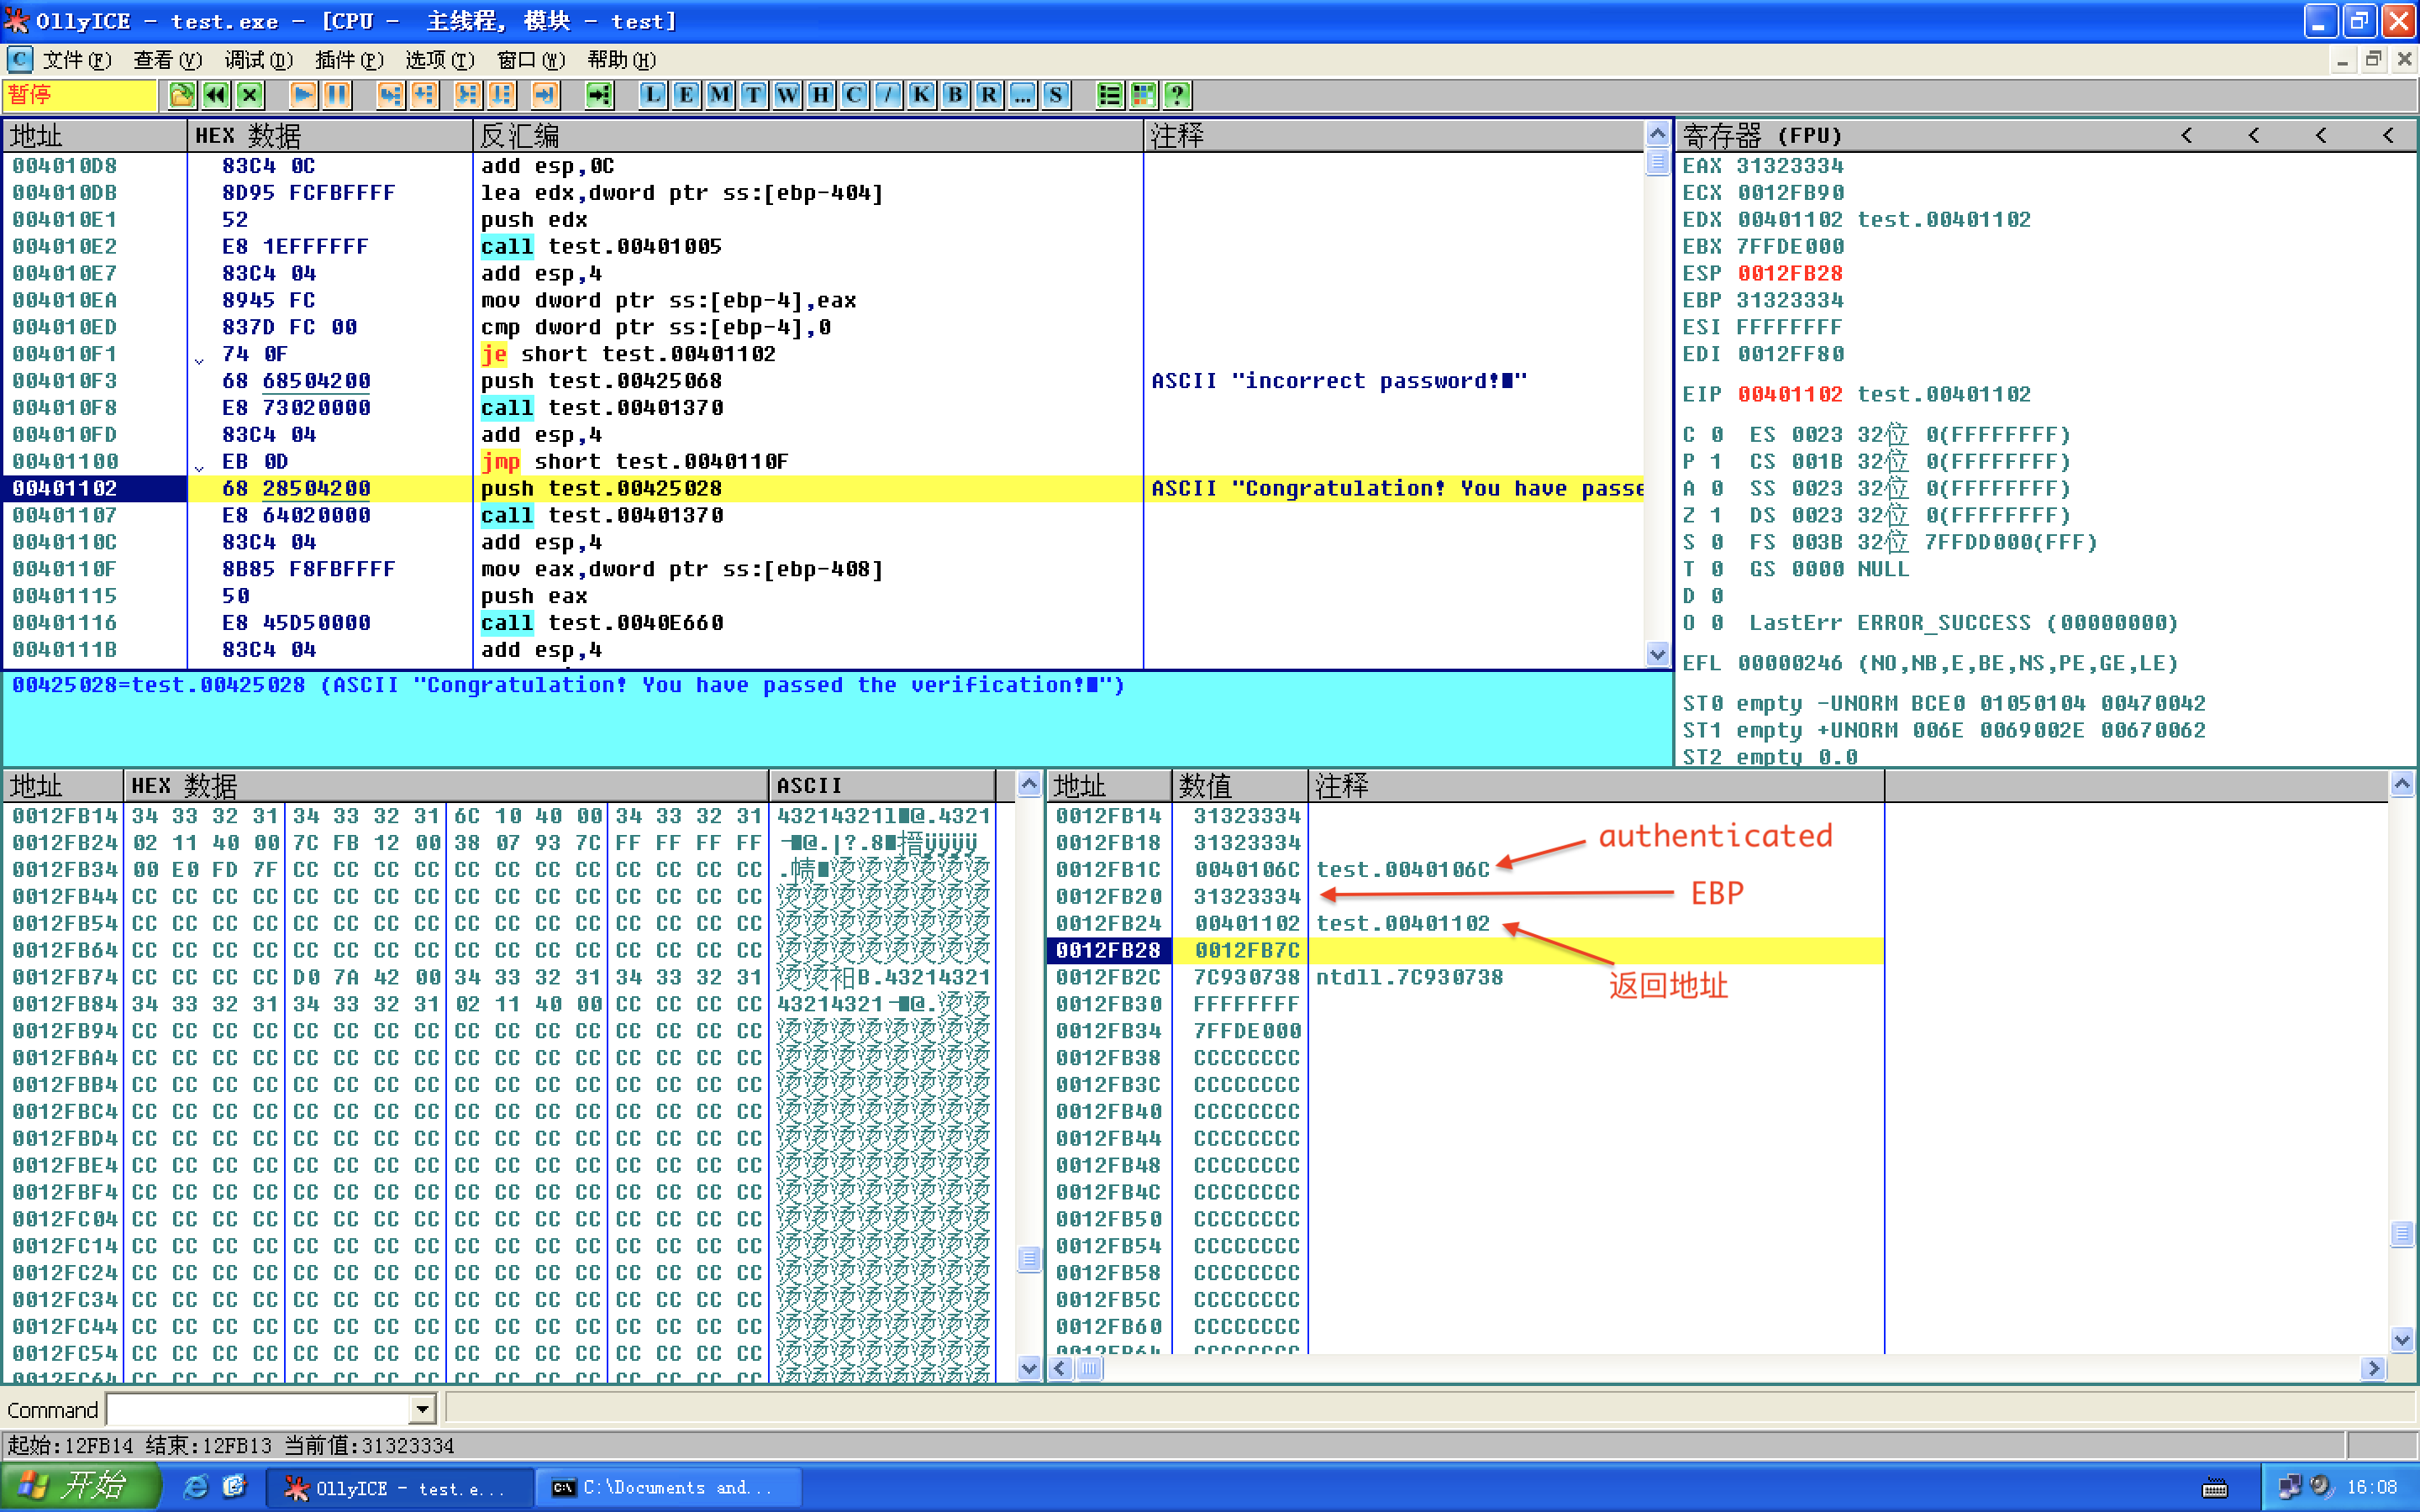Click the HEX 数据 header in dump pane

click(x=446, y=786)
